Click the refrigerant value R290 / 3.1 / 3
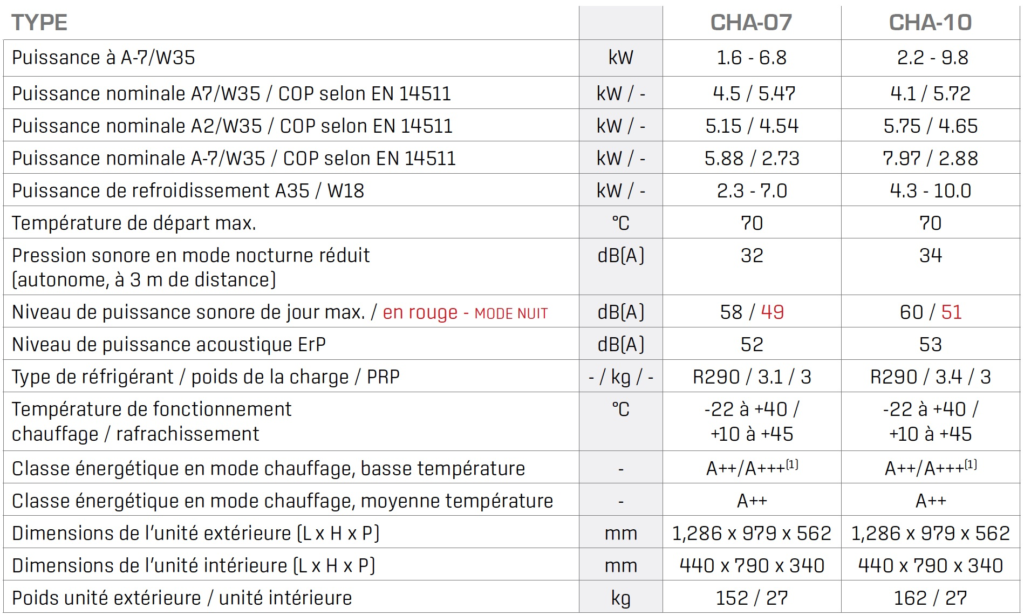The image size is (1024, 615). (x=751, y=377)
